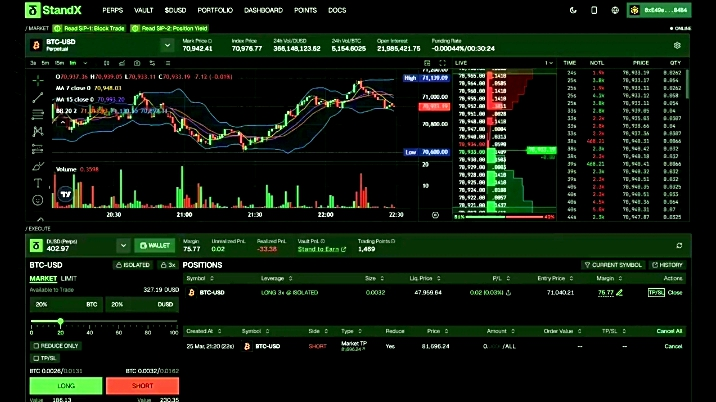Click the TradingView logo on chart
716x402 pixels.
pos(66,194)
